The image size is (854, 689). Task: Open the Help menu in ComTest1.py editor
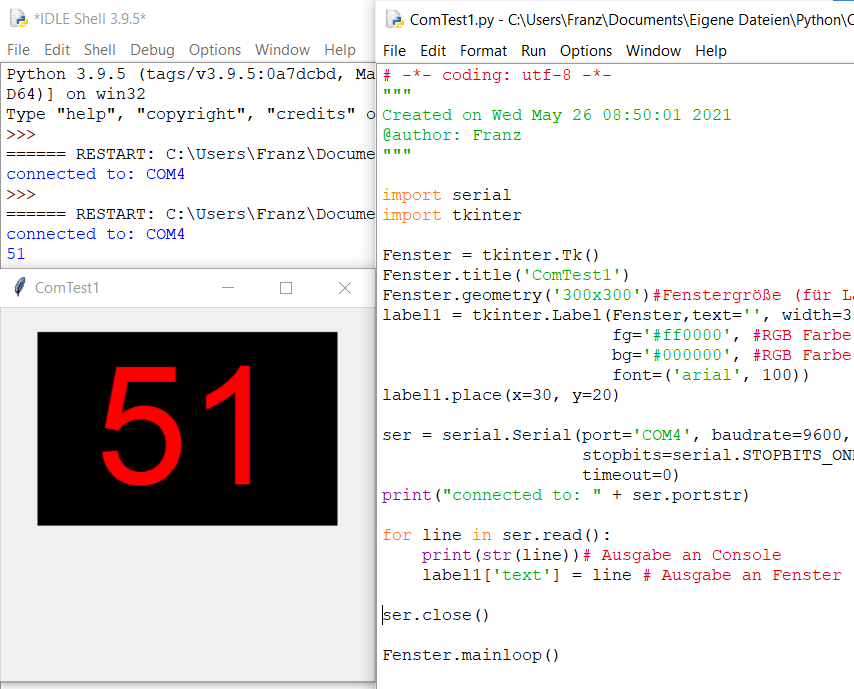point(710,51)
